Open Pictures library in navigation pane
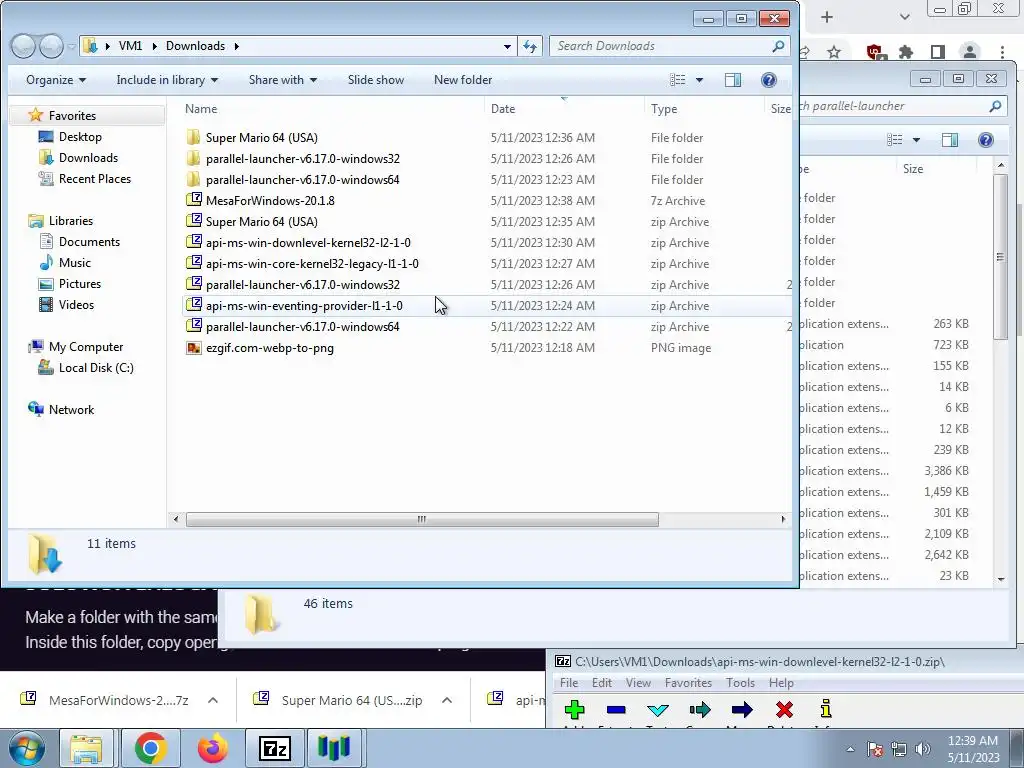Screen dimensions: 1024x768 (x=80, y=283)
